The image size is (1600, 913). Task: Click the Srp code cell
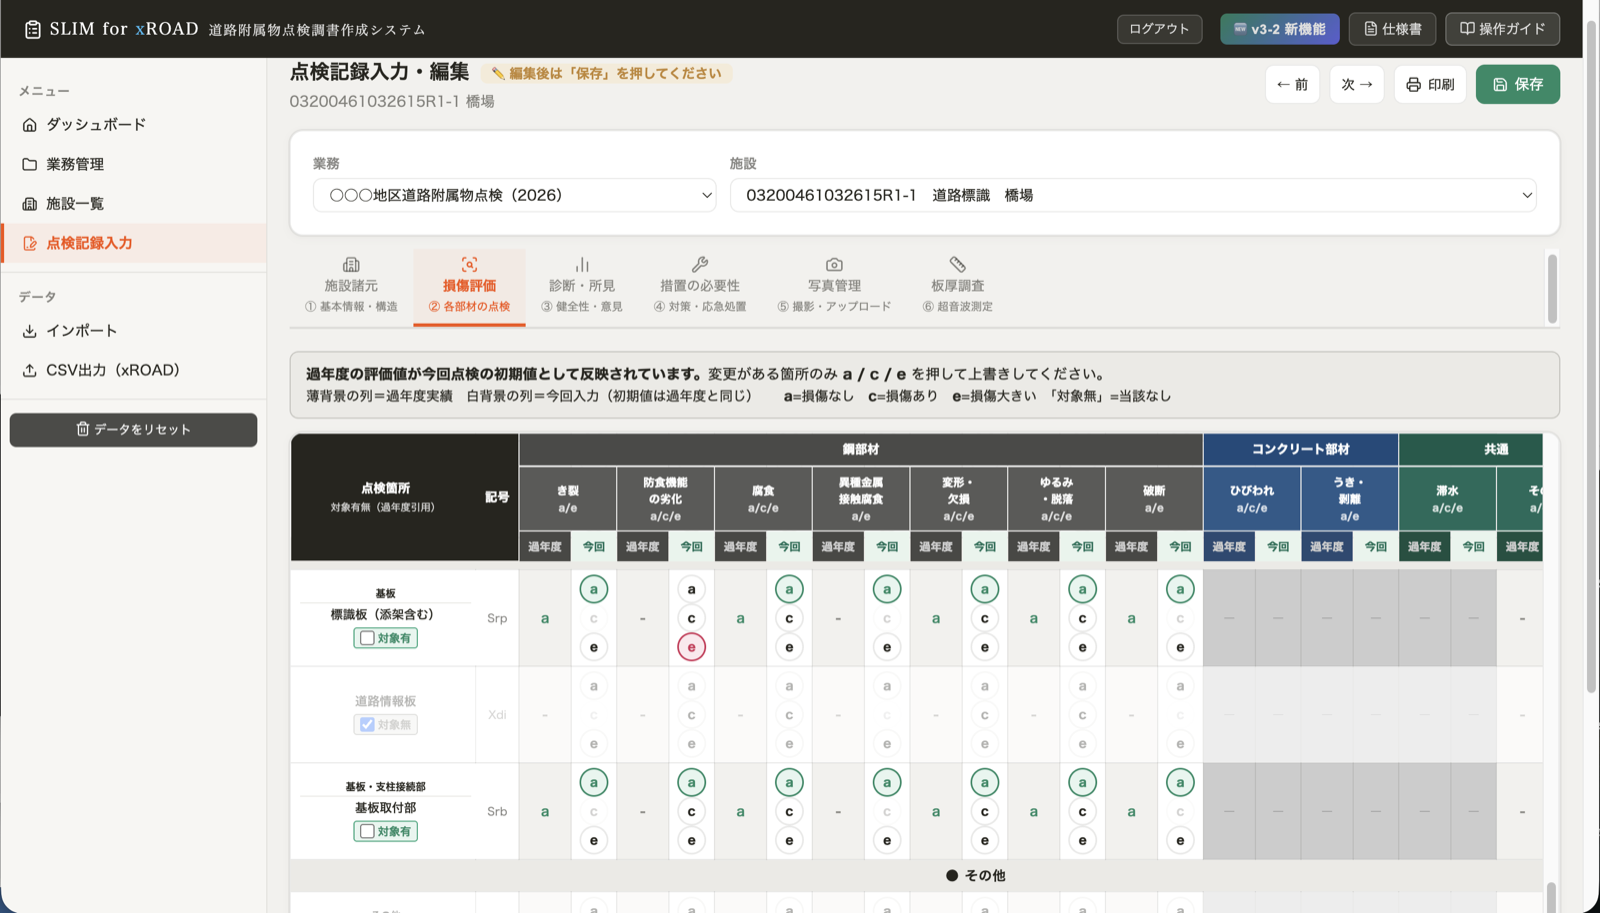497,618
